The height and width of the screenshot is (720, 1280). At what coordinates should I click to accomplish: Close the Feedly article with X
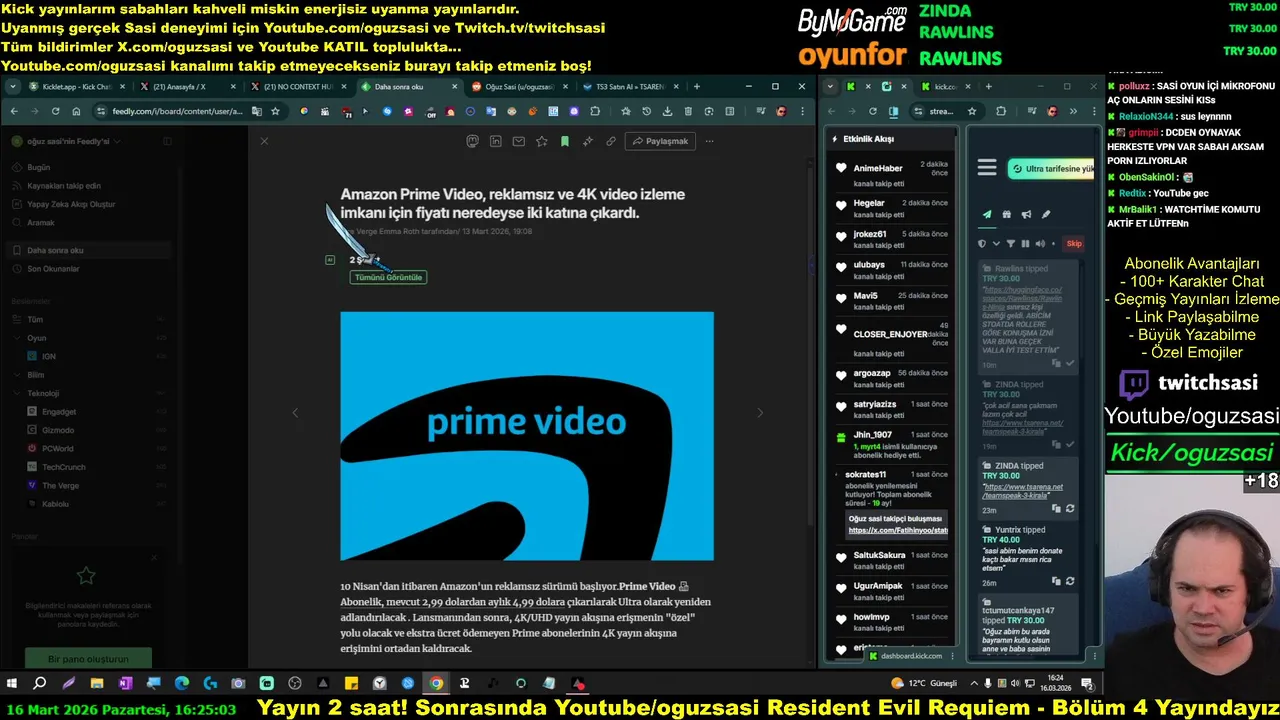264,141
